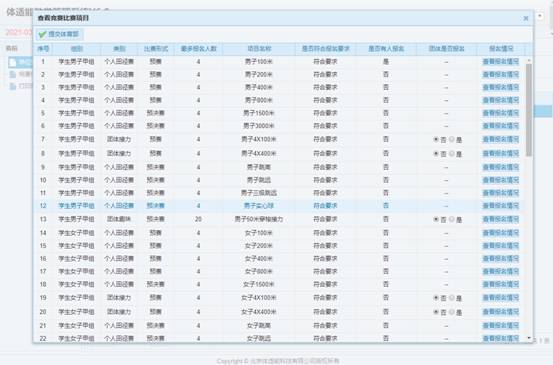The width and height of the screenshot is (553, 365).
Task: Select 是 for 女子4X100米 team signup
Action: pos(452,298)
